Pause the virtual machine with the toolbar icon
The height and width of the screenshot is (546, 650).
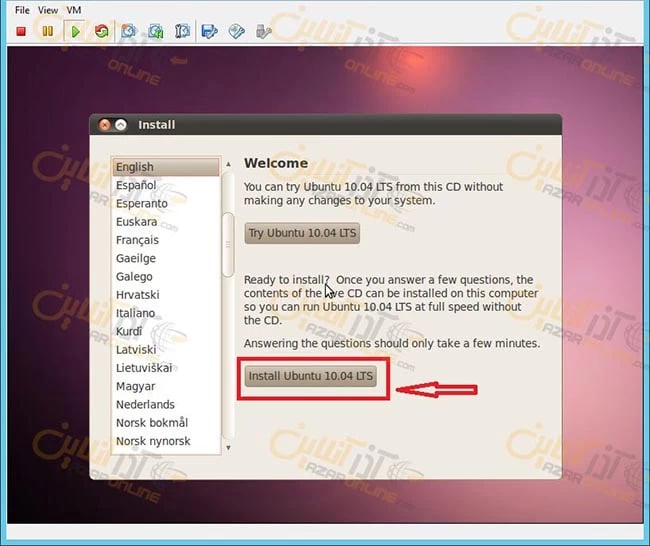click(48, 32)
